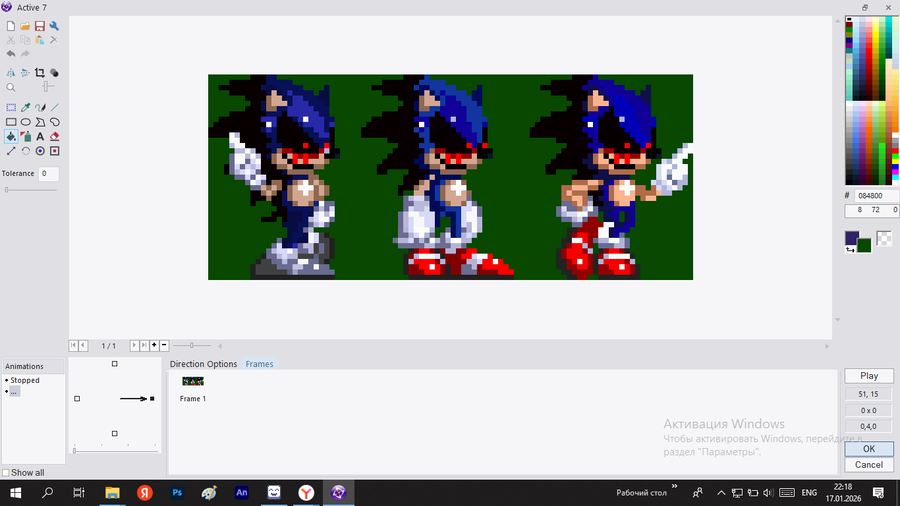Select the '...' animation entry

[14, 391]
